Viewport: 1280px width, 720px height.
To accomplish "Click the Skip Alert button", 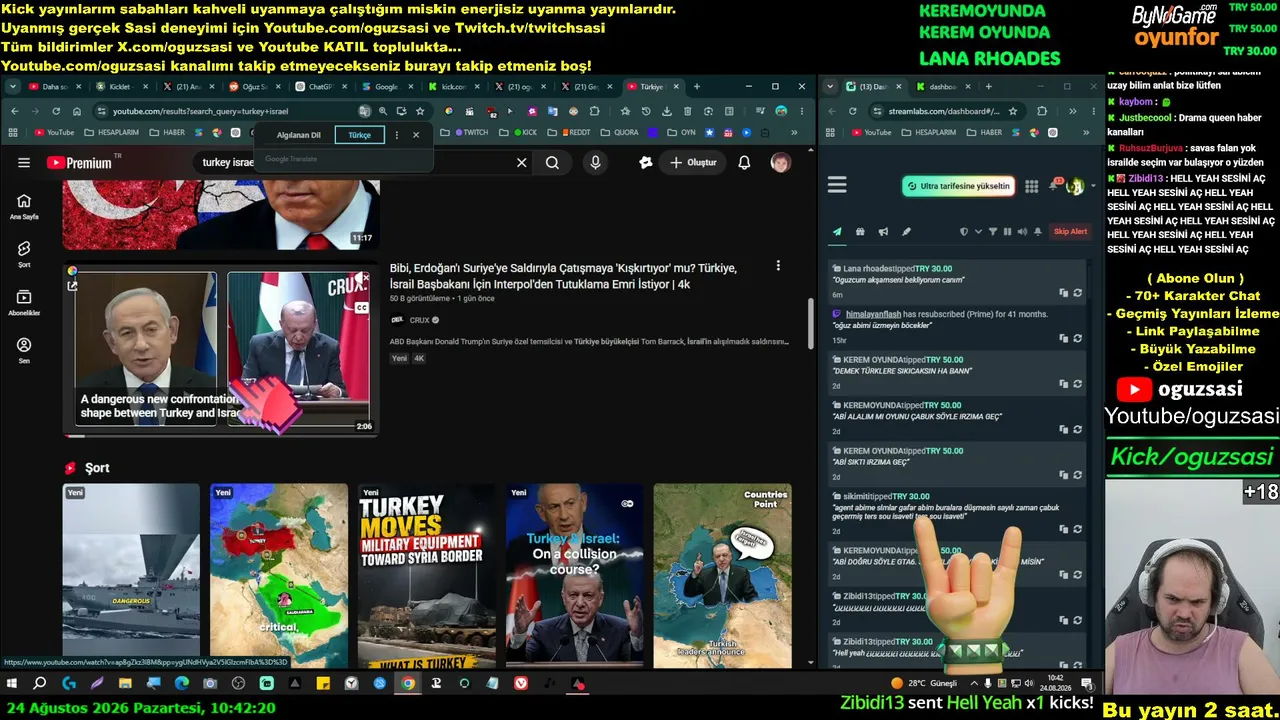I will [1070, 232].
